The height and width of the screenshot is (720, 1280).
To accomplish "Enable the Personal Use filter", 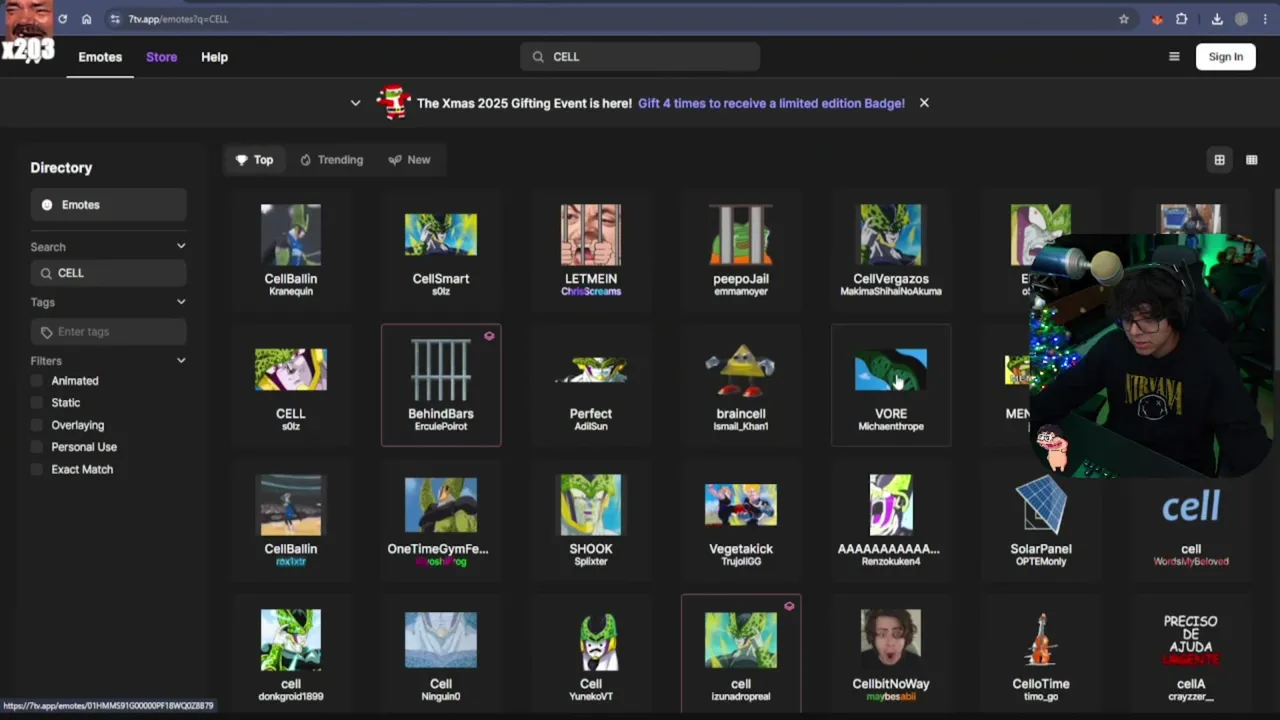I will click(x=37, y=447).
